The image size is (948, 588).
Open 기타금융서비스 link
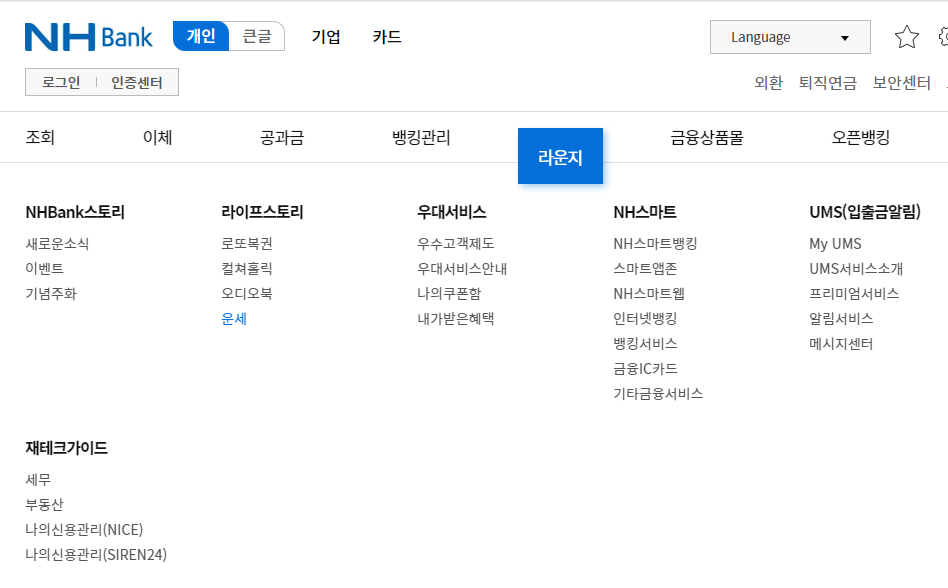click(x=658, y=394)
